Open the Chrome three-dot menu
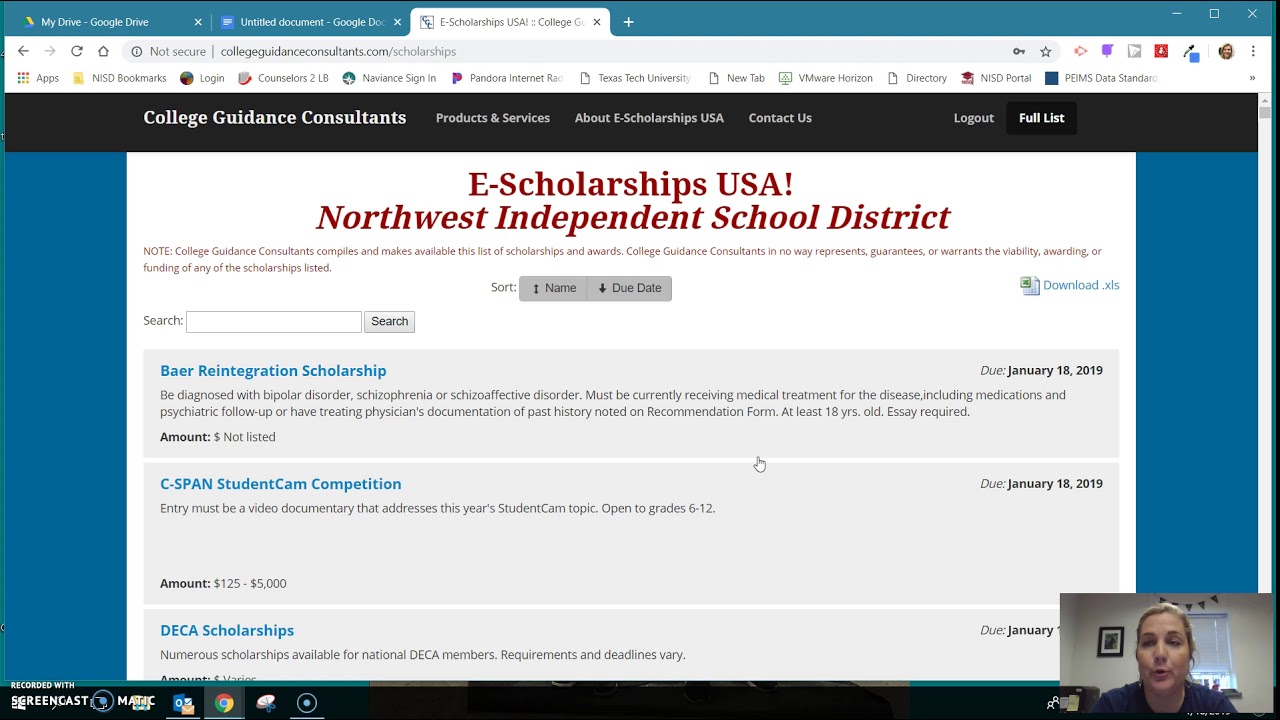 tap(1253, 51)
